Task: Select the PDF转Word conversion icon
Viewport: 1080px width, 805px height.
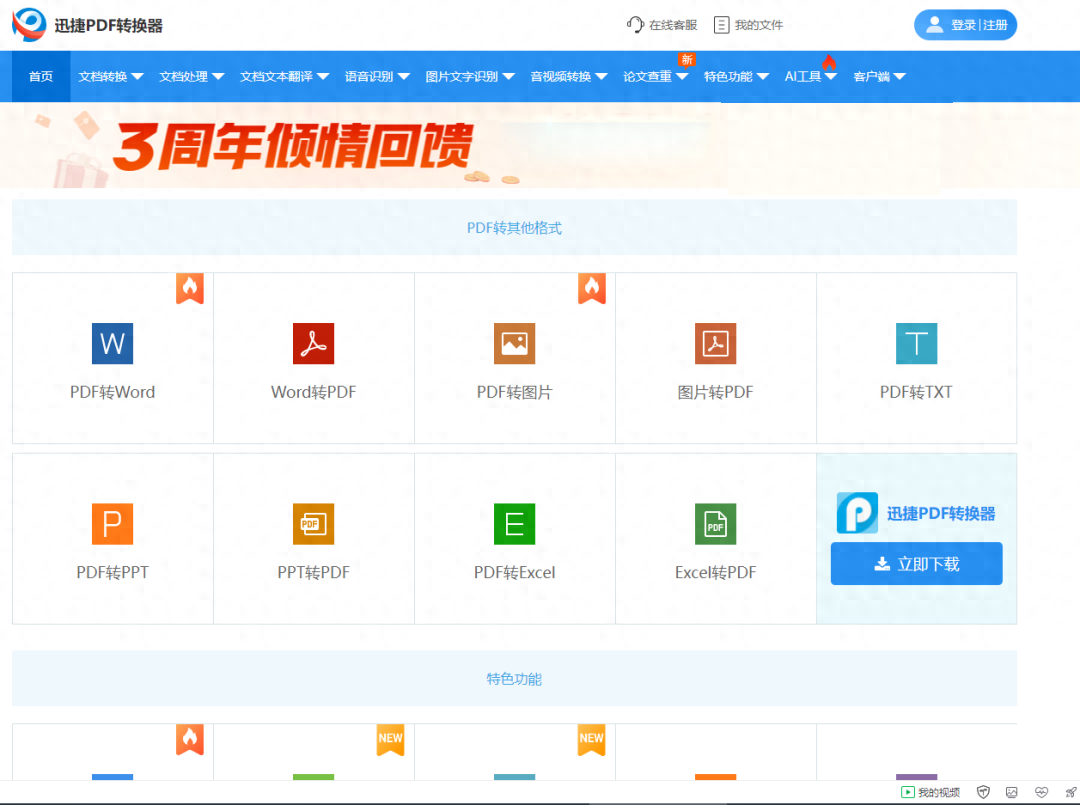Action: click(x=112, y=343)
